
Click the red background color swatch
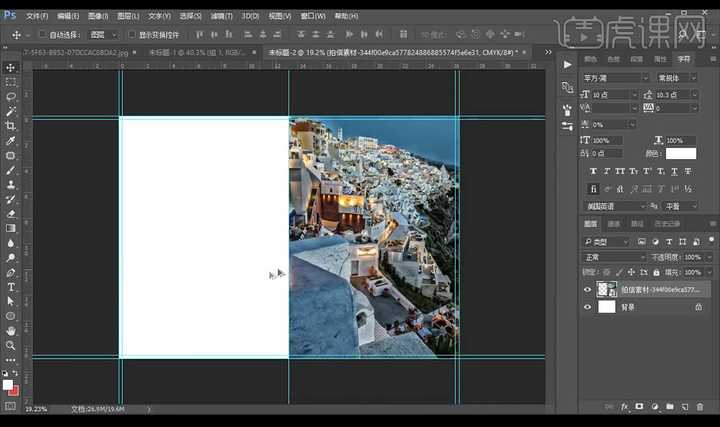tap(15, 392)
